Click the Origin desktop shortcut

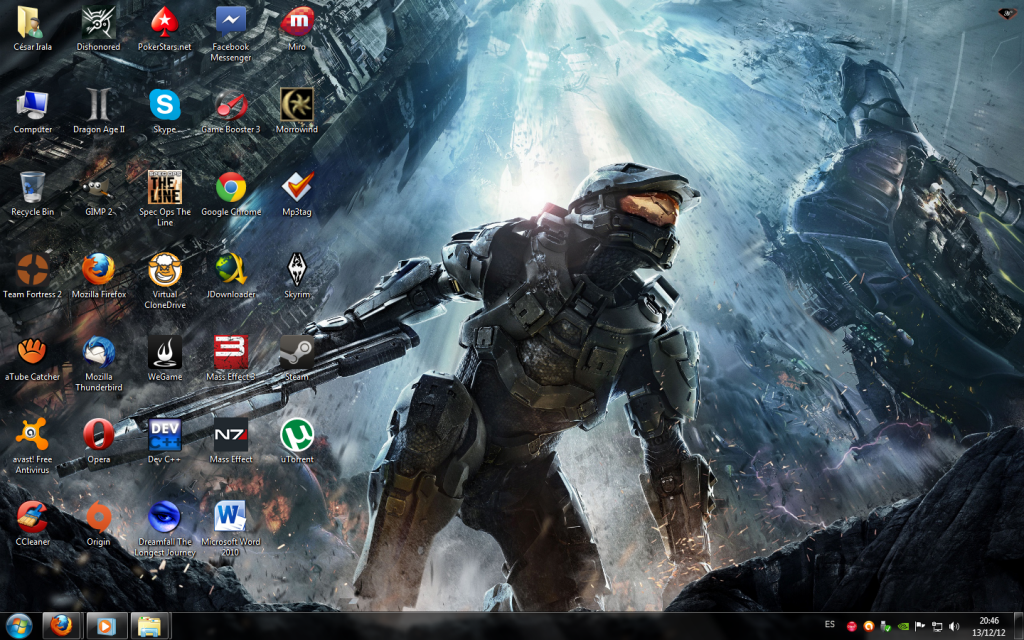(98, 517)
